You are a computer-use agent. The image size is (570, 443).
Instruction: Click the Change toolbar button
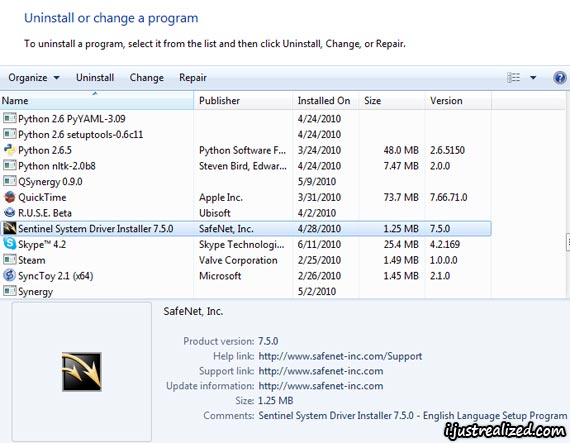tap(146, 77)
